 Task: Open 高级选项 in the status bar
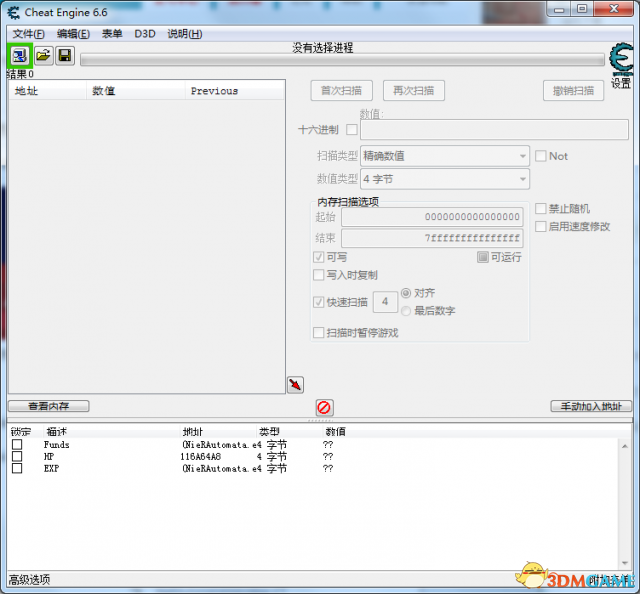pyautogui.click(x=29, y=580)
